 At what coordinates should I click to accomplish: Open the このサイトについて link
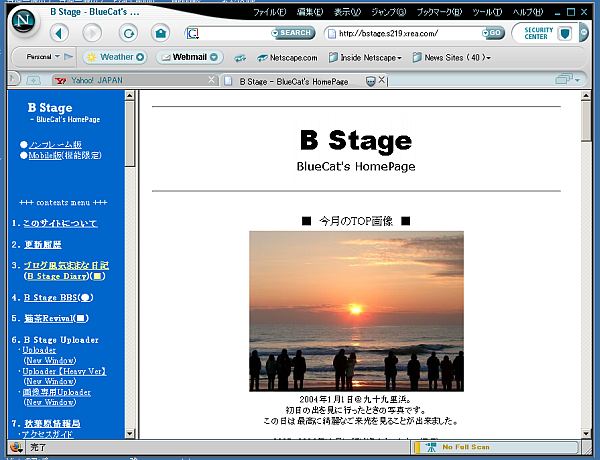[60, 223]
